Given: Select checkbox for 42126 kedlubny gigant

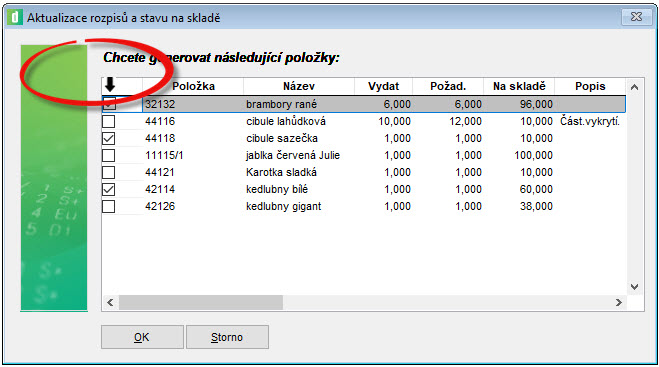Looking at the screenshot, I should point(109,206).
